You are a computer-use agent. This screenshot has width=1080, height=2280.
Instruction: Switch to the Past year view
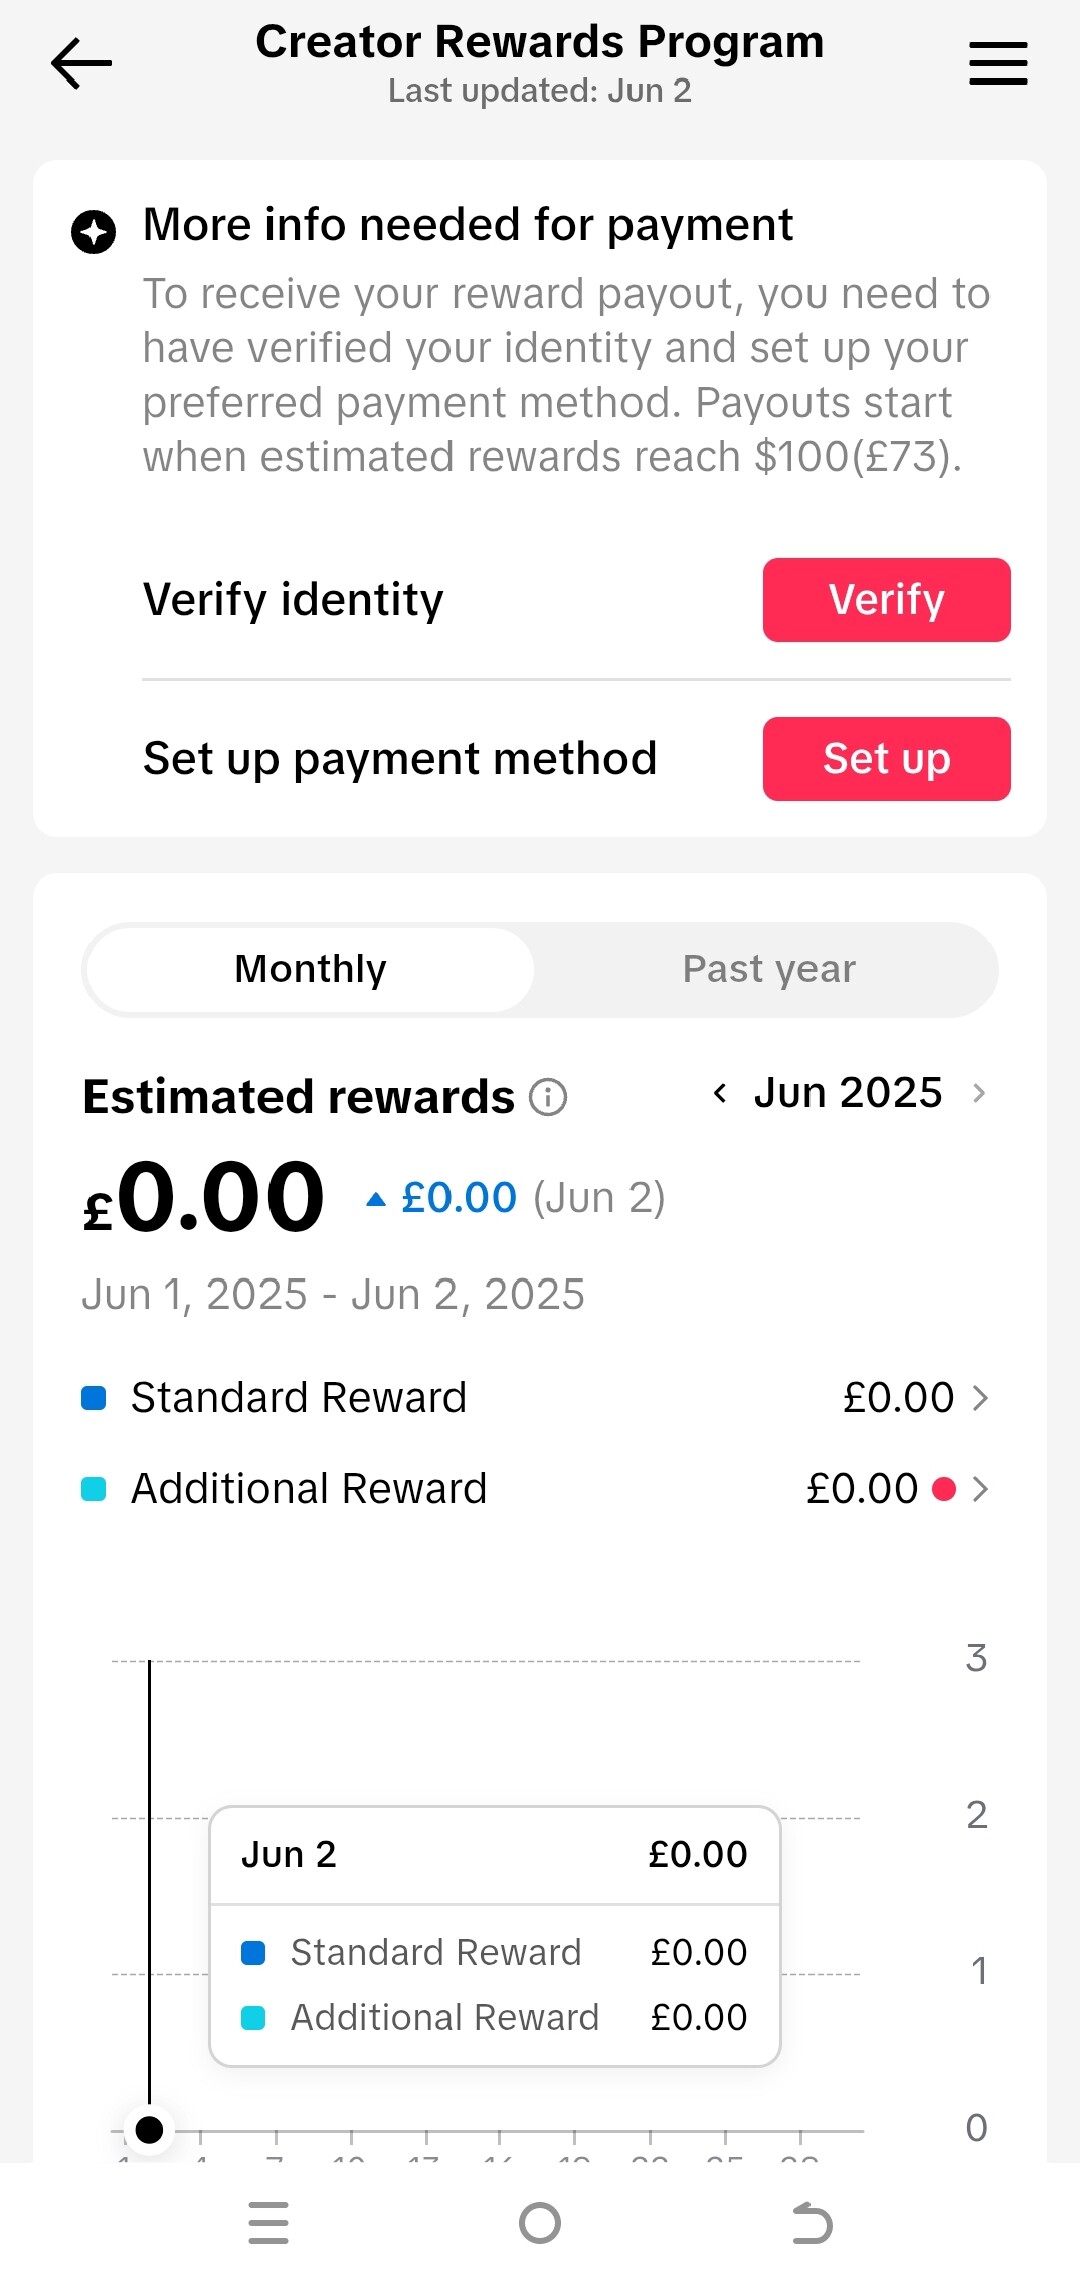point(768,969)
